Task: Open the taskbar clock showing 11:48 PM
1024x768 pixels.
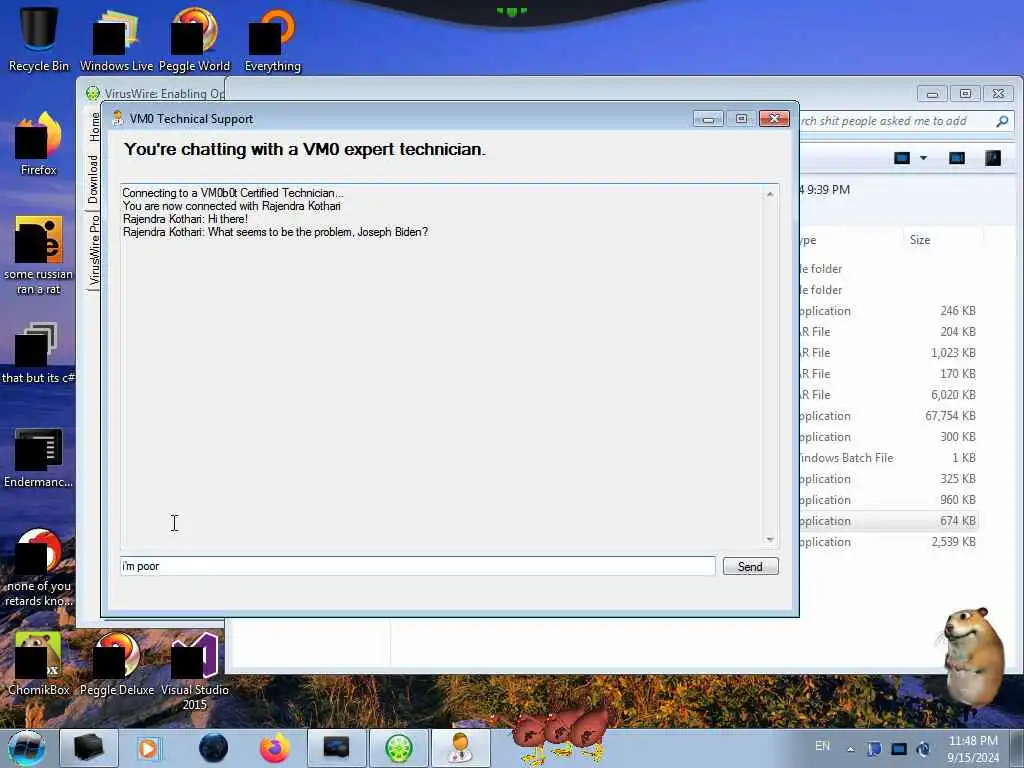Action: (973, 749)
